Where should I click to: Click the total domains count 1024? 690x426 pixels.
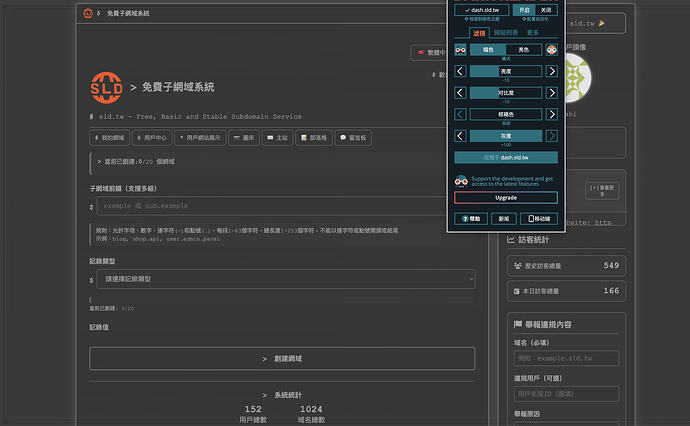[x=311, y=409]
